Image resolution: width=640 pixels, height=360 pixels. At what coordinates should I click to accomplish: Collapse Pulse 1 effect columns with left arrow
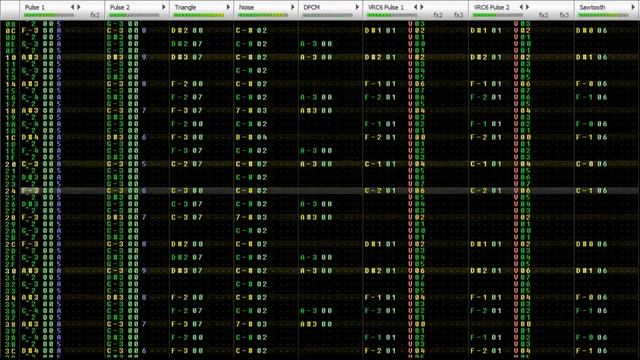click(73, 7)
